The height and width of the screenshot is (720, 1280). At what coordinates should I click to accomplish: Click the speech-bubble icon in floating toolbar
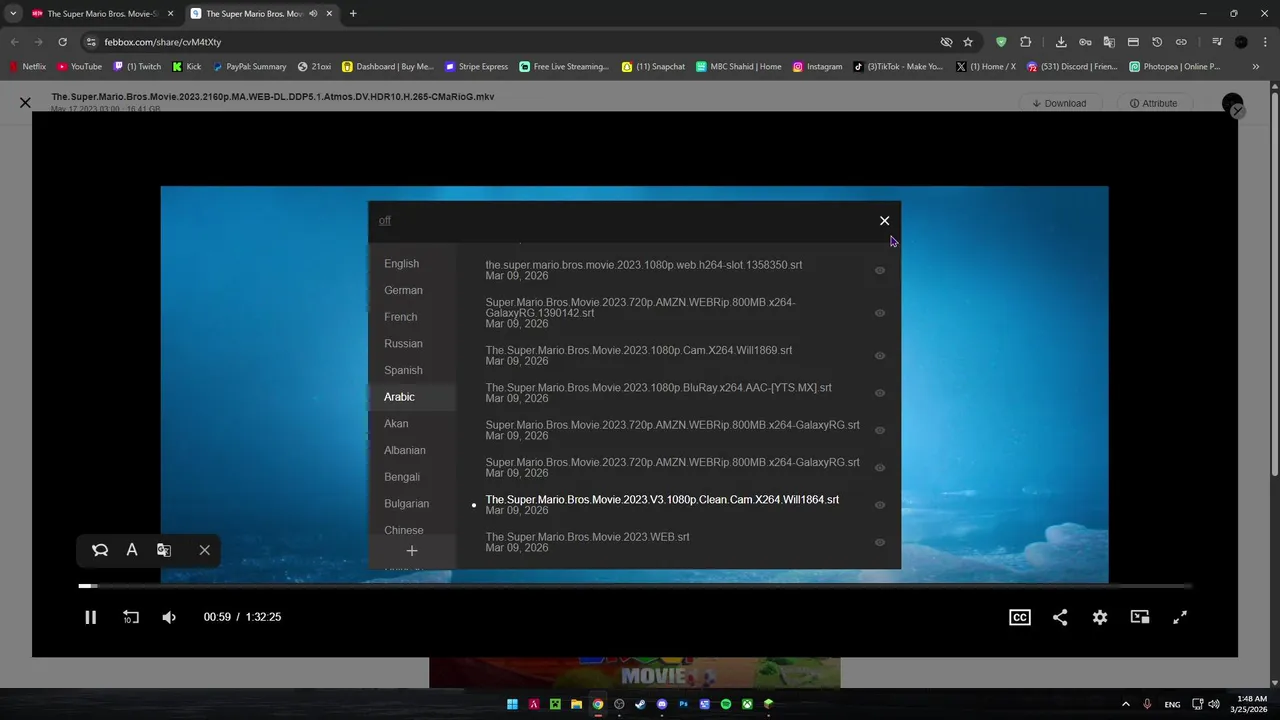tap(100, 550)
